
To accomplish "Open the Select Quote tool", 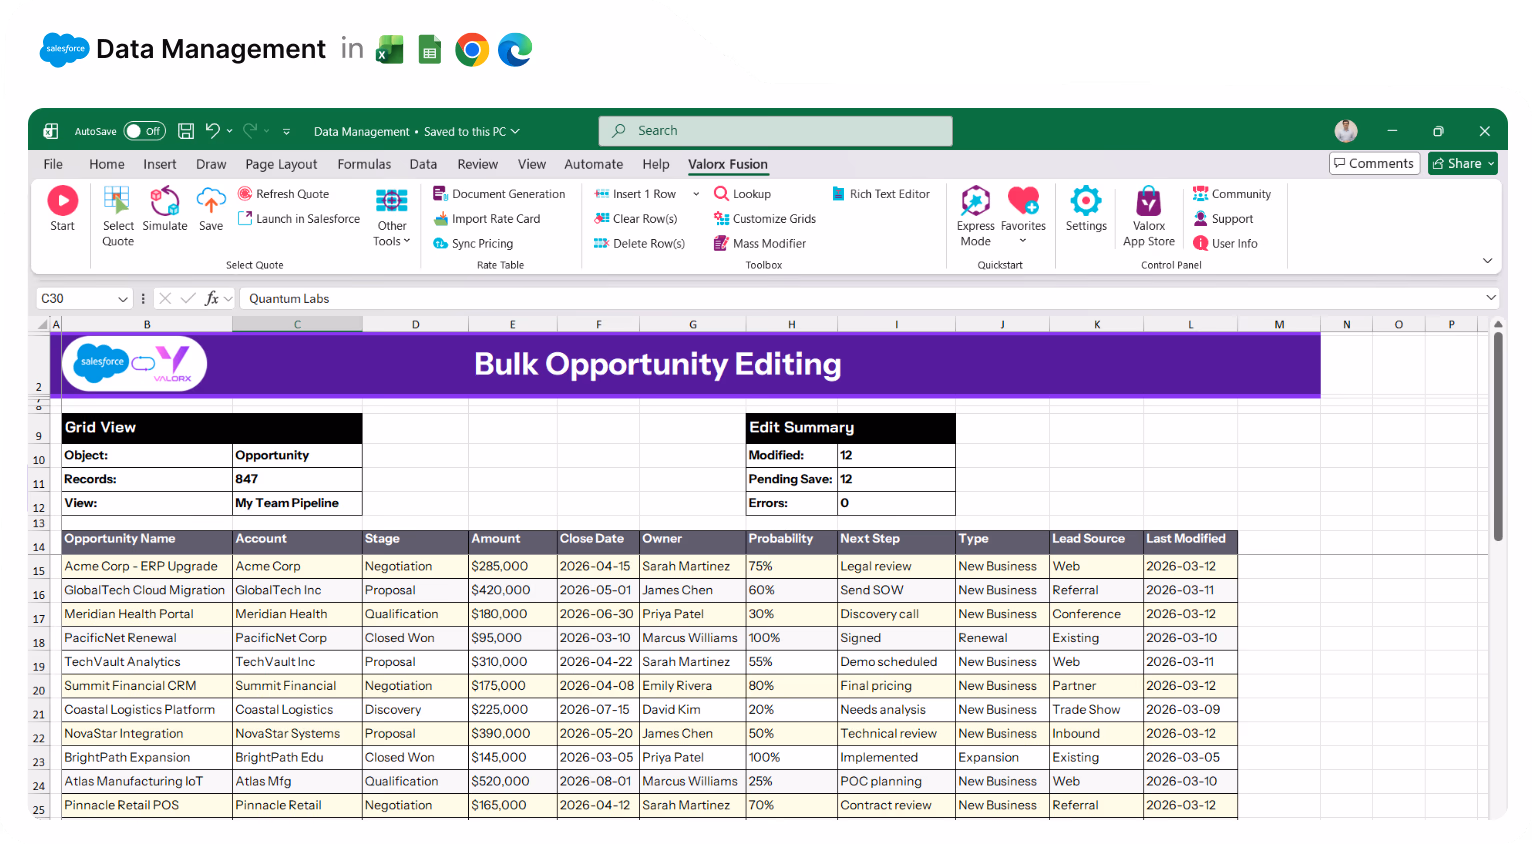I will pos(118,216).
